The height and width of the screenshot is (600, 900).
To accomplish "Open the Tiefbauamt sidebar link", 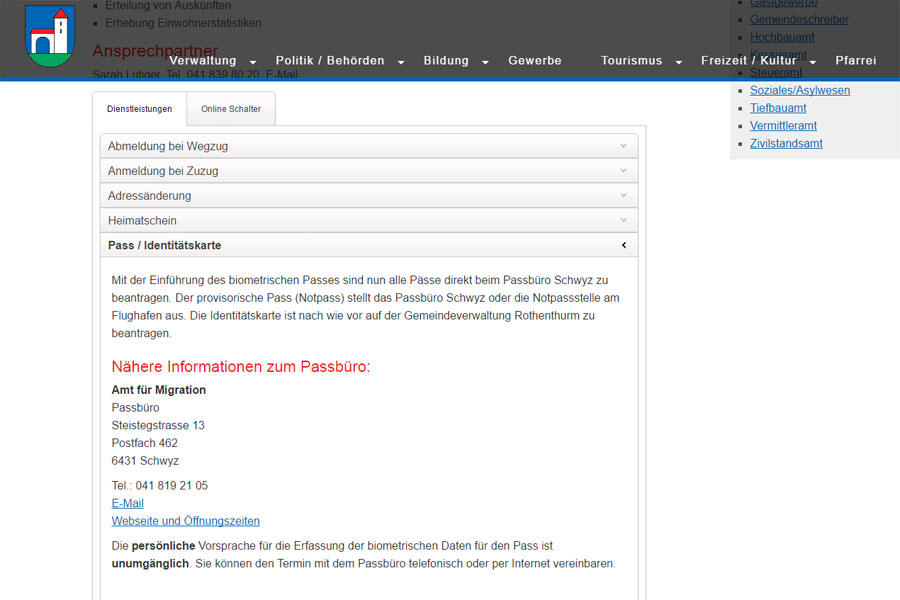I will [778, 108].
